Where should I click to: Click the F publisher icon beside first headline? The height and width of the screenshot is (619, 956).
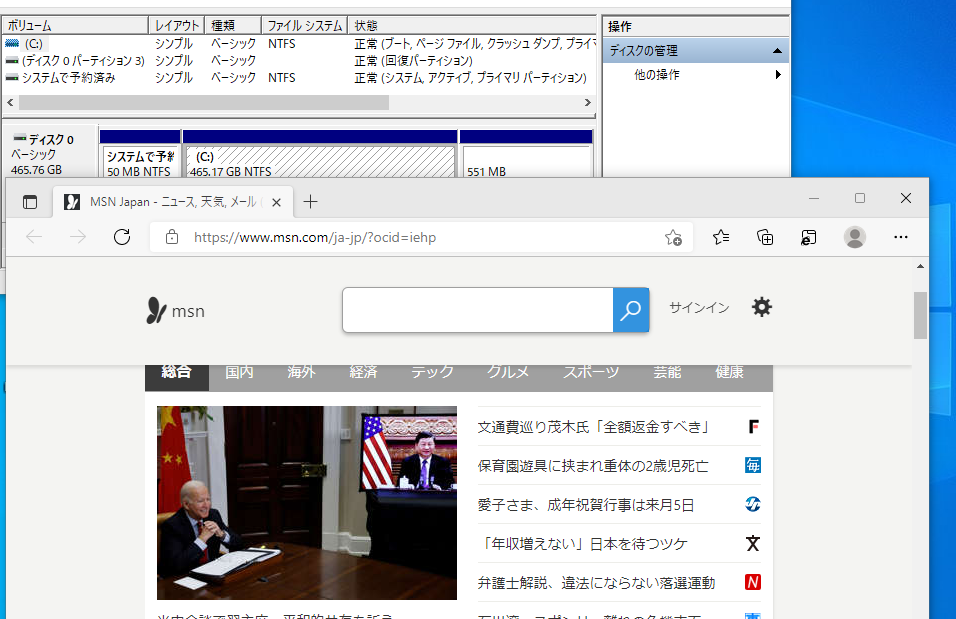[753, 426]
